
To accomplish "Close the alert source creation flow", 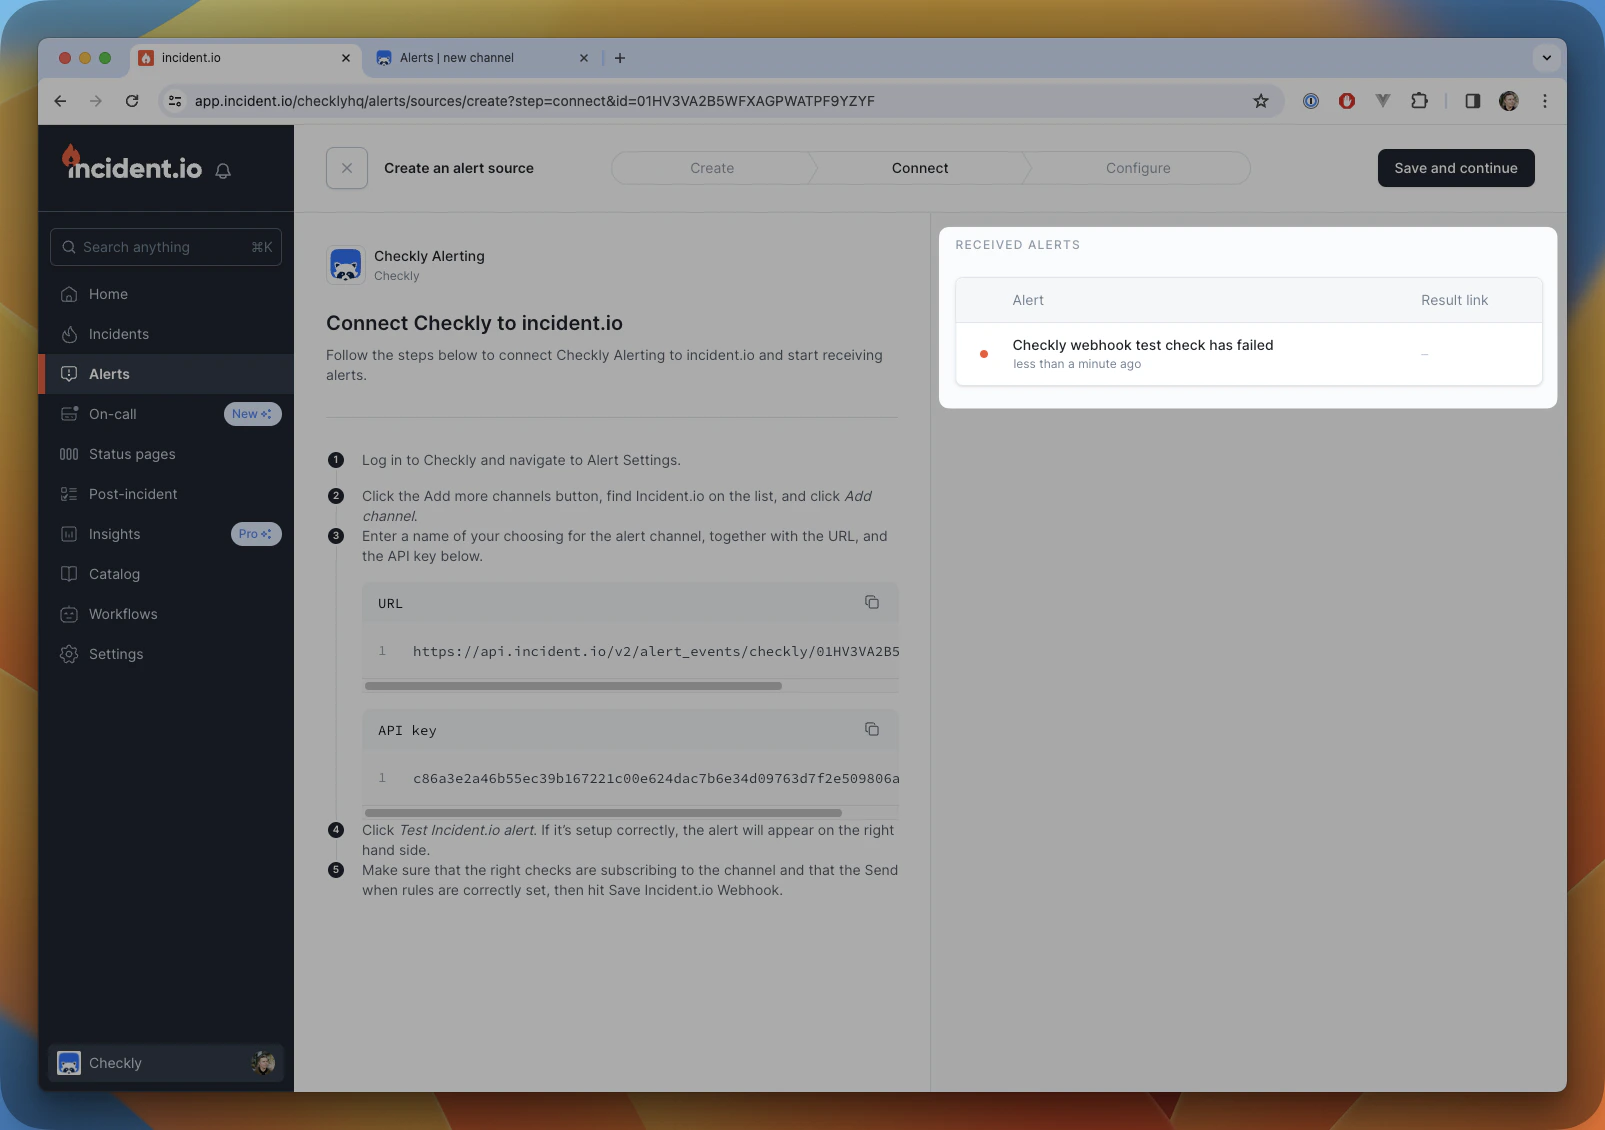I will point(346,168).
